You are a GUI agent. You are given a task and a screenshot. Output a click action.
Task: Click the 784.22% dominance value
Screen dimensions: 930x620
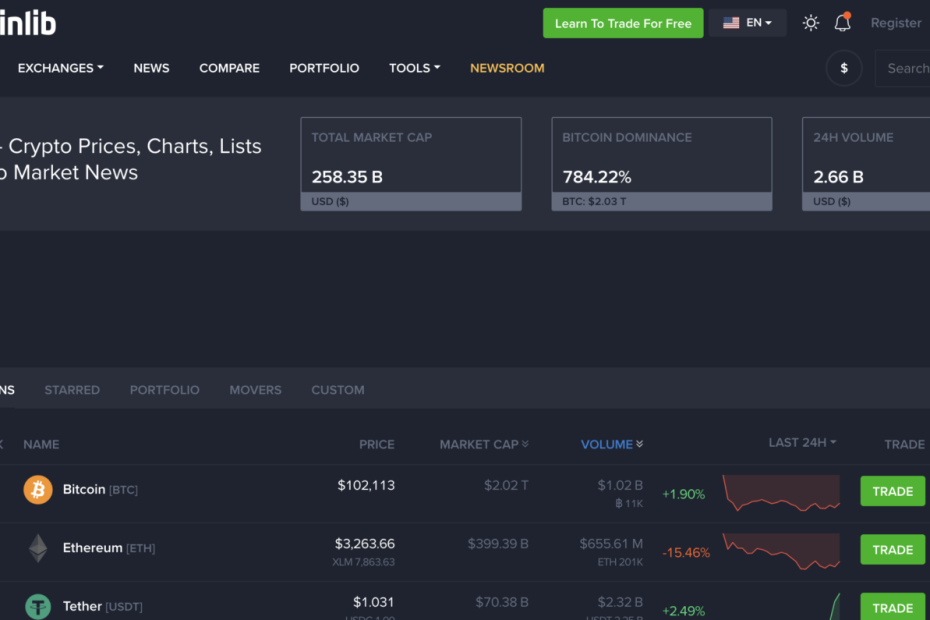[597, 177]
